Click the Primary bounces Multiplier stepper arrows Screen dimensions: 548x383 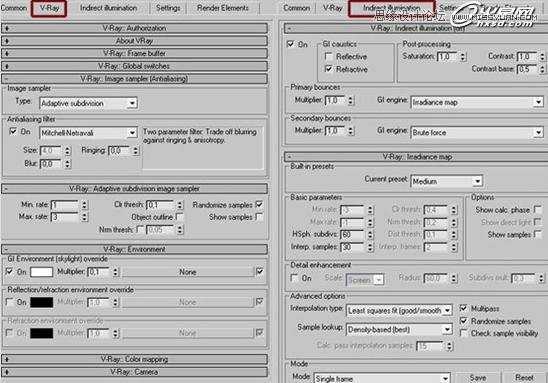click(x=351, y=101)
